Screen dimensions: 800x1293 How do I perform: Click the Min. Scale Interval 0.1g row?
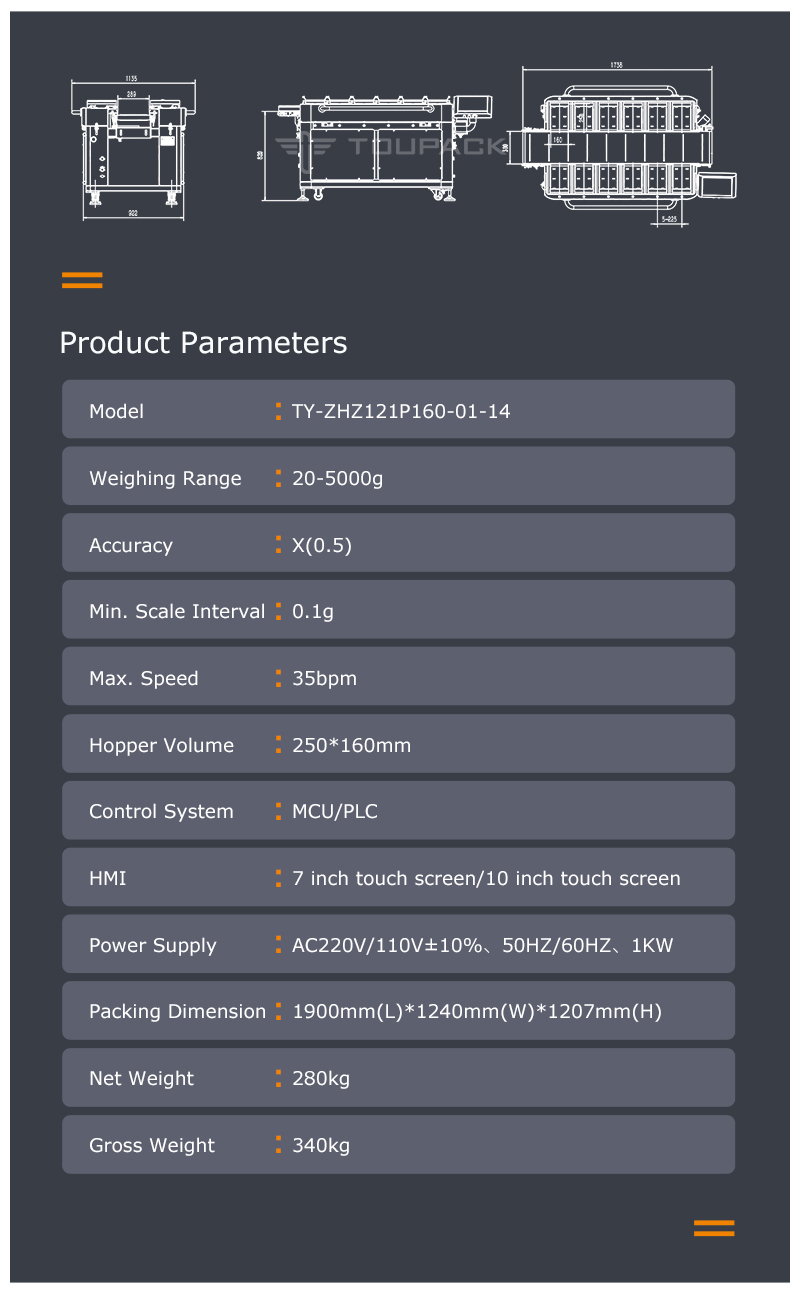[x=398, y=610]
